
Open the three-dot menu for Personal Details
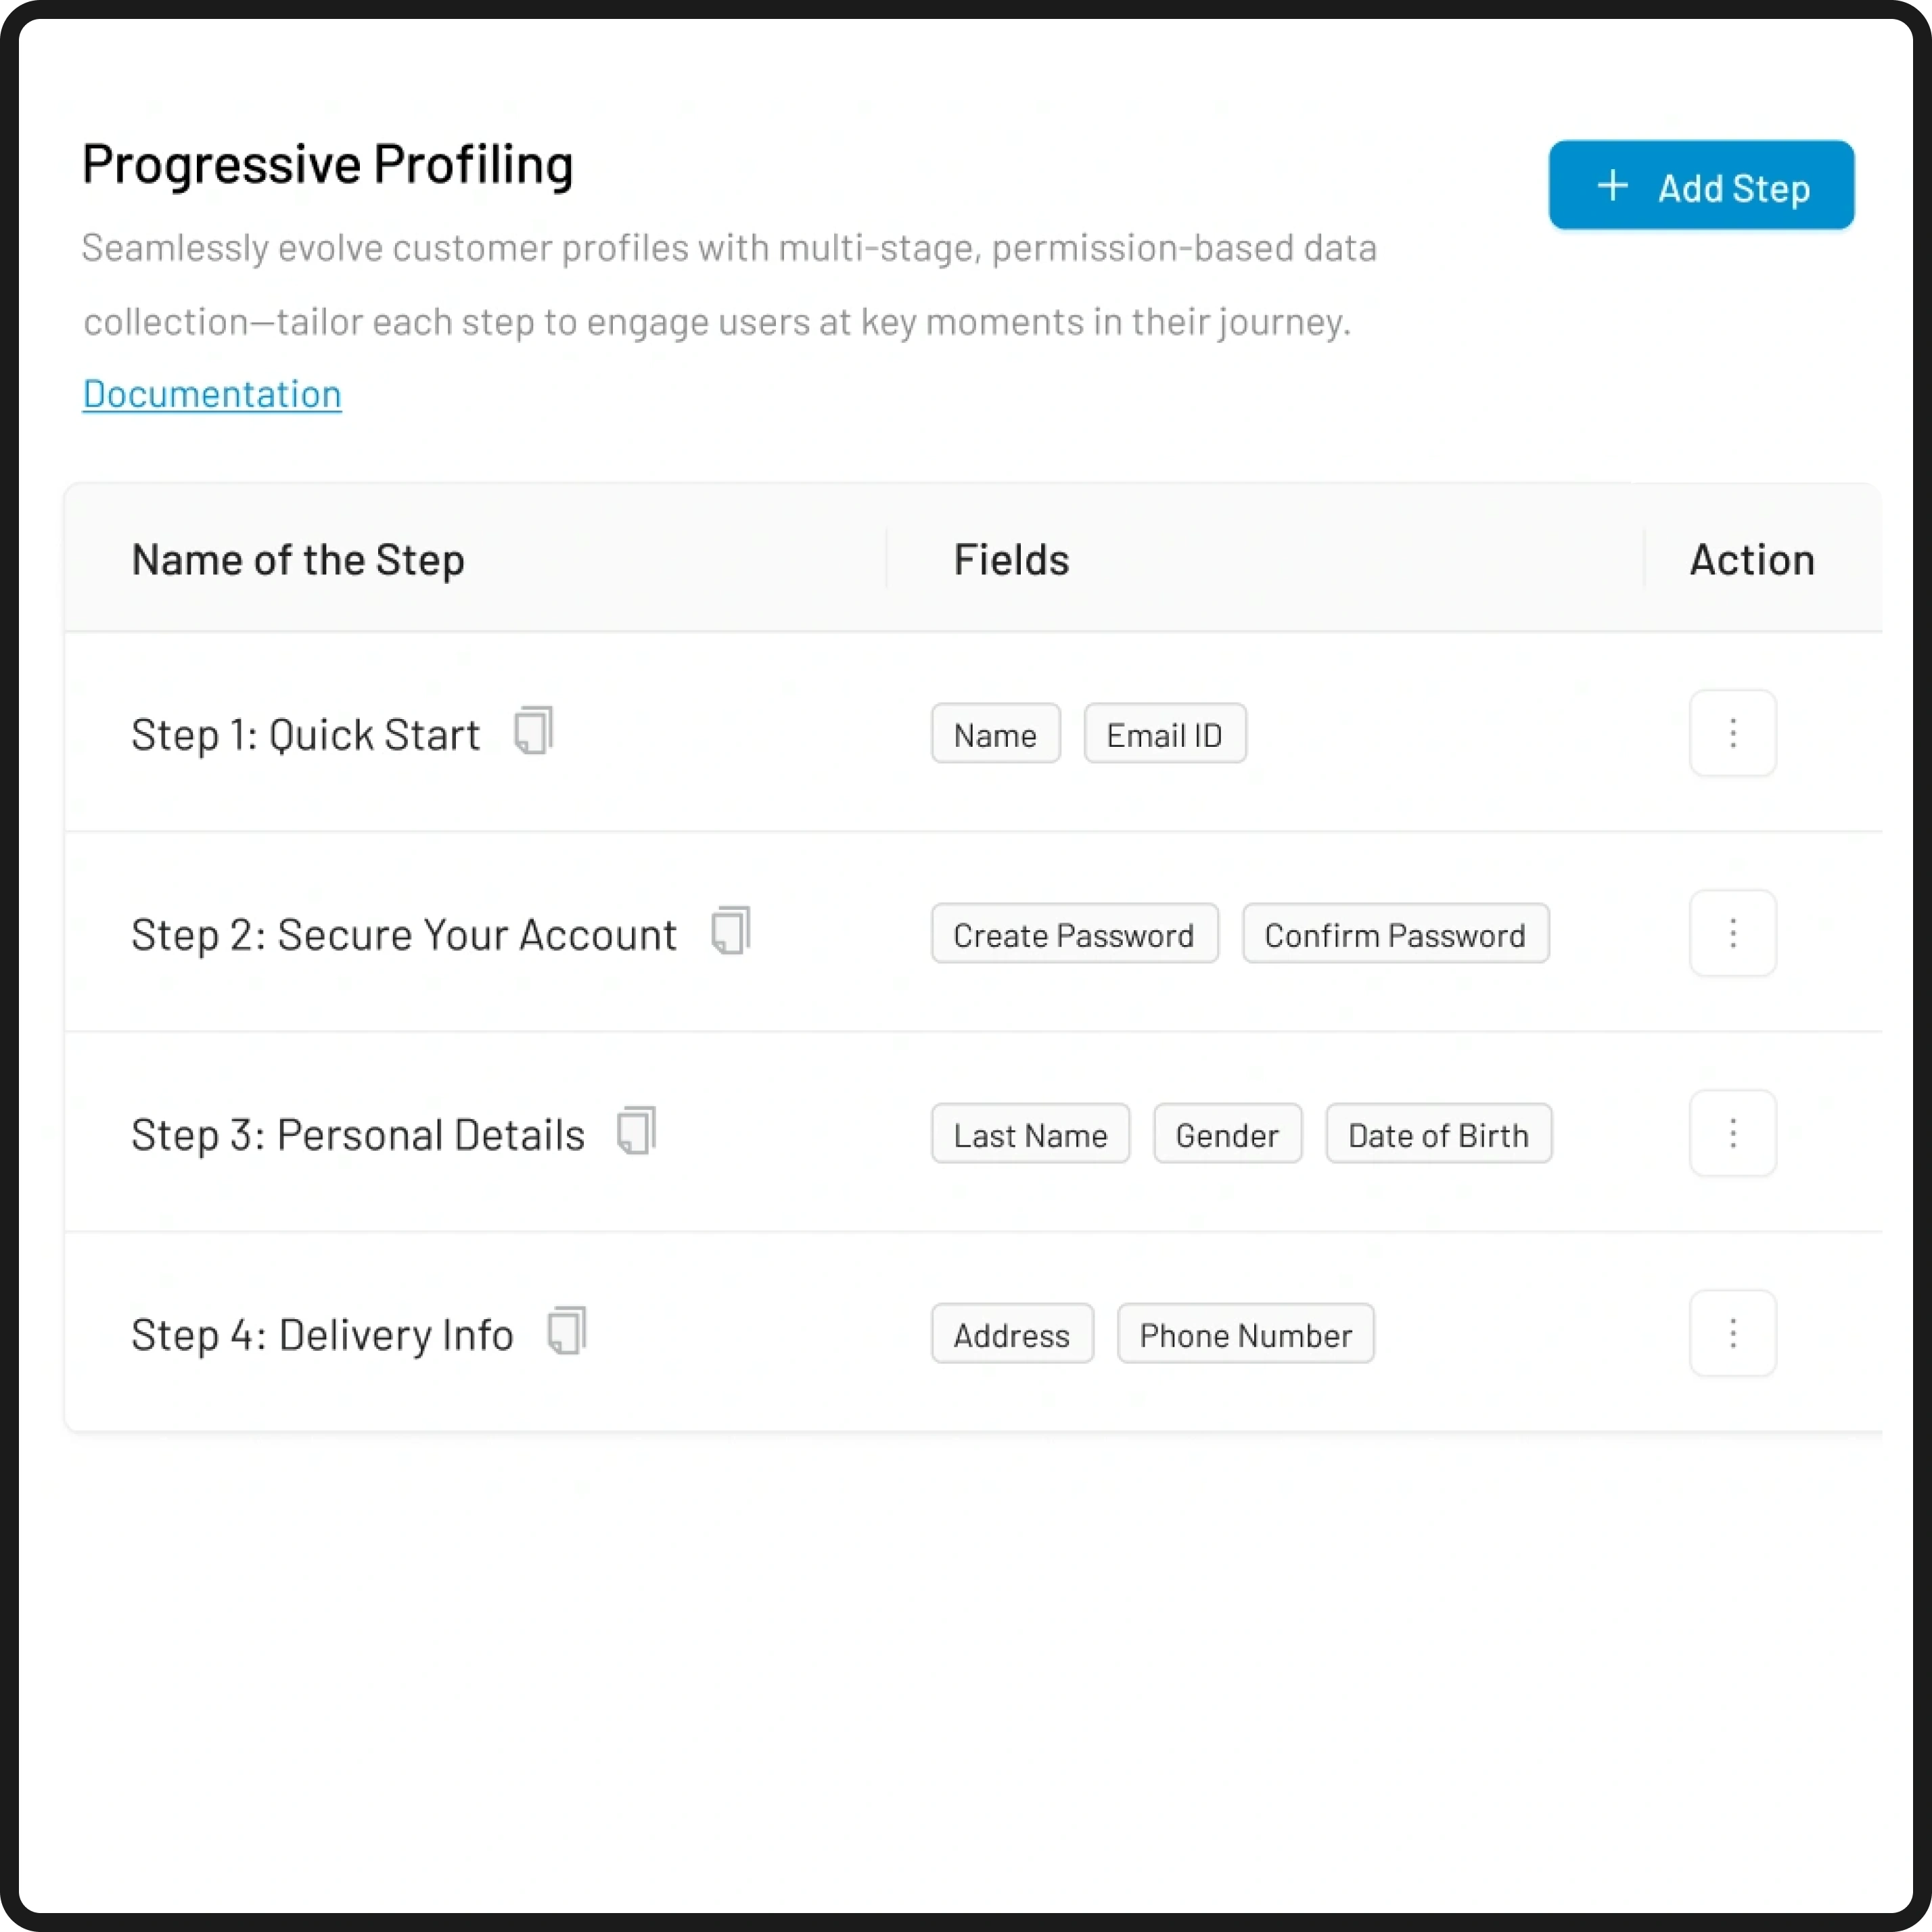[x=1732, y=1133]
